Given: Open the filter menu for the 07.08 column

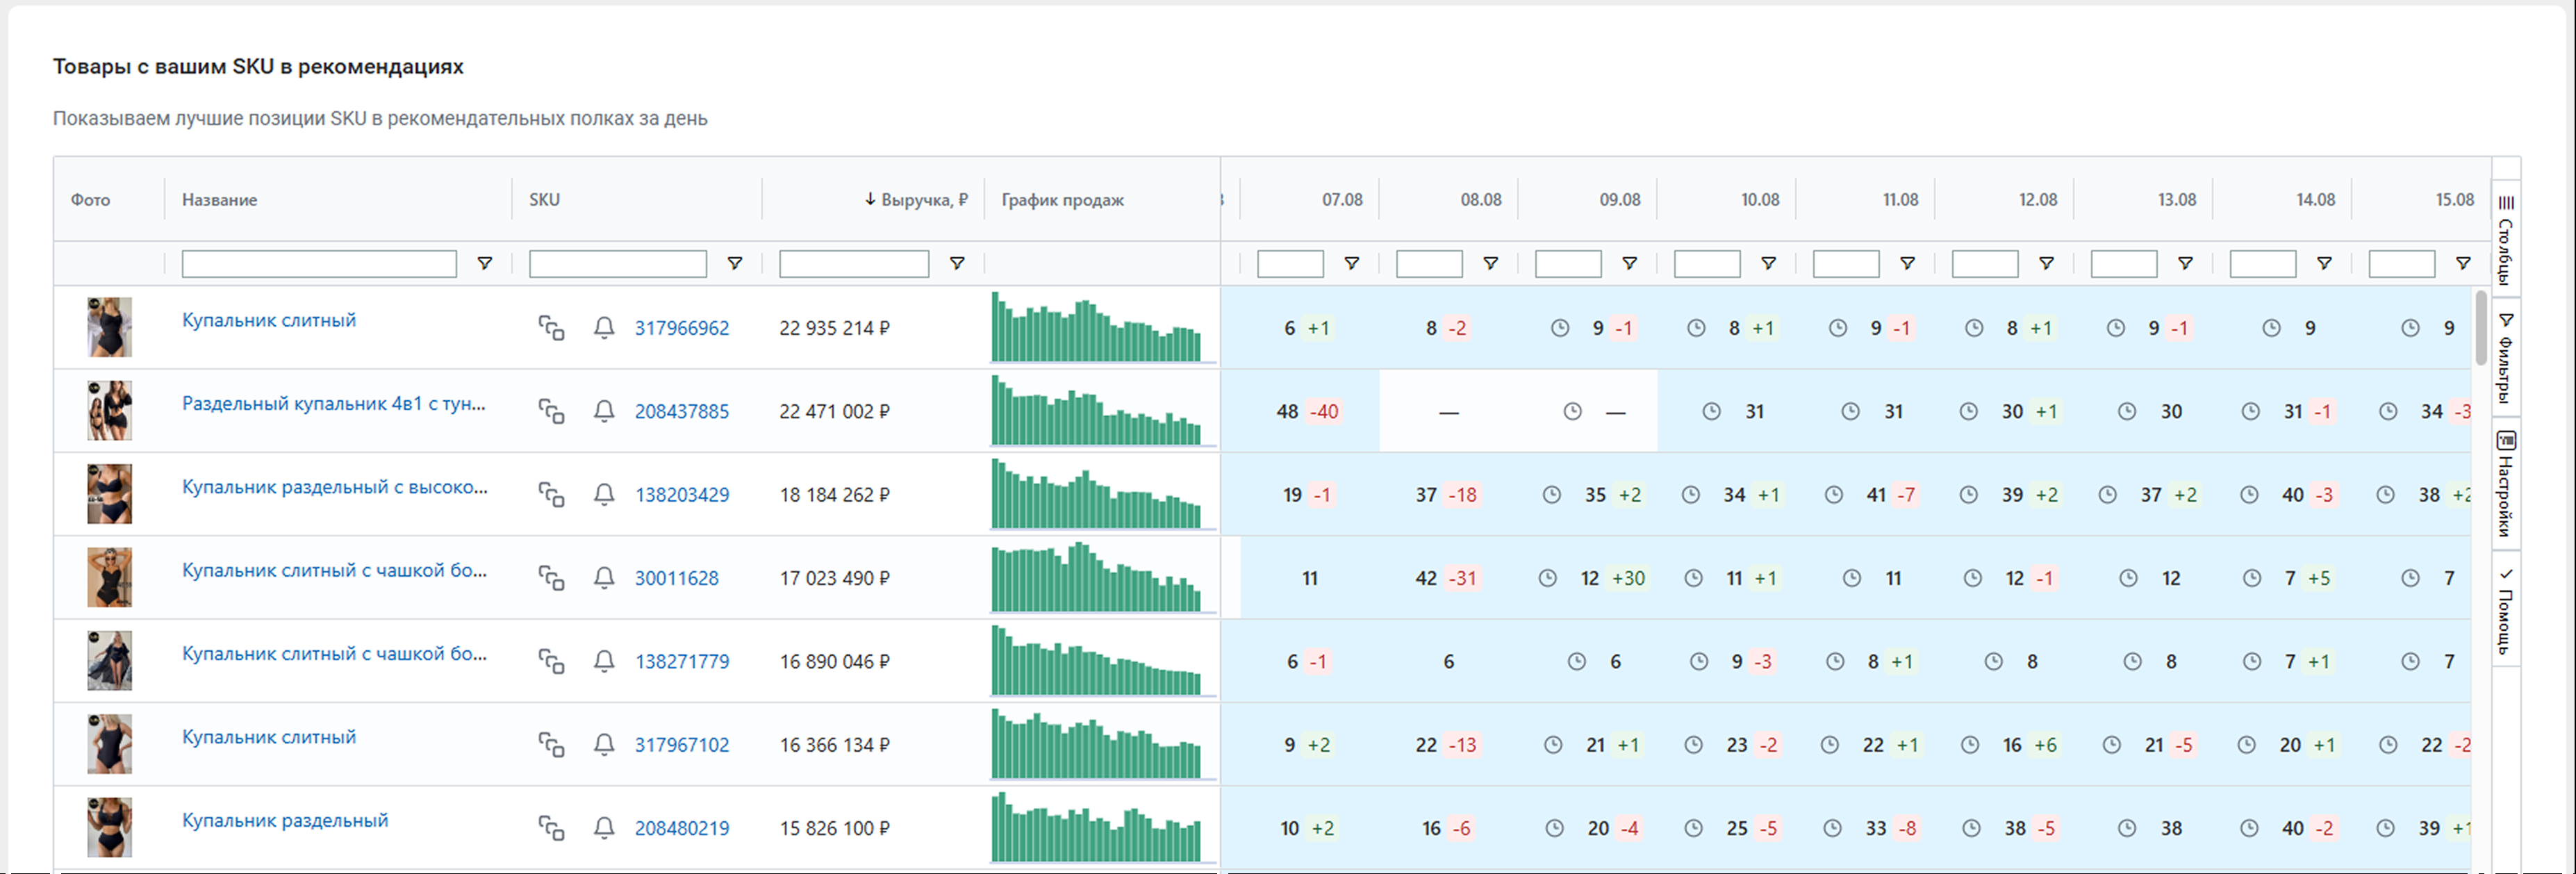Looking at the screenshot, I should tap(1352, 264).
